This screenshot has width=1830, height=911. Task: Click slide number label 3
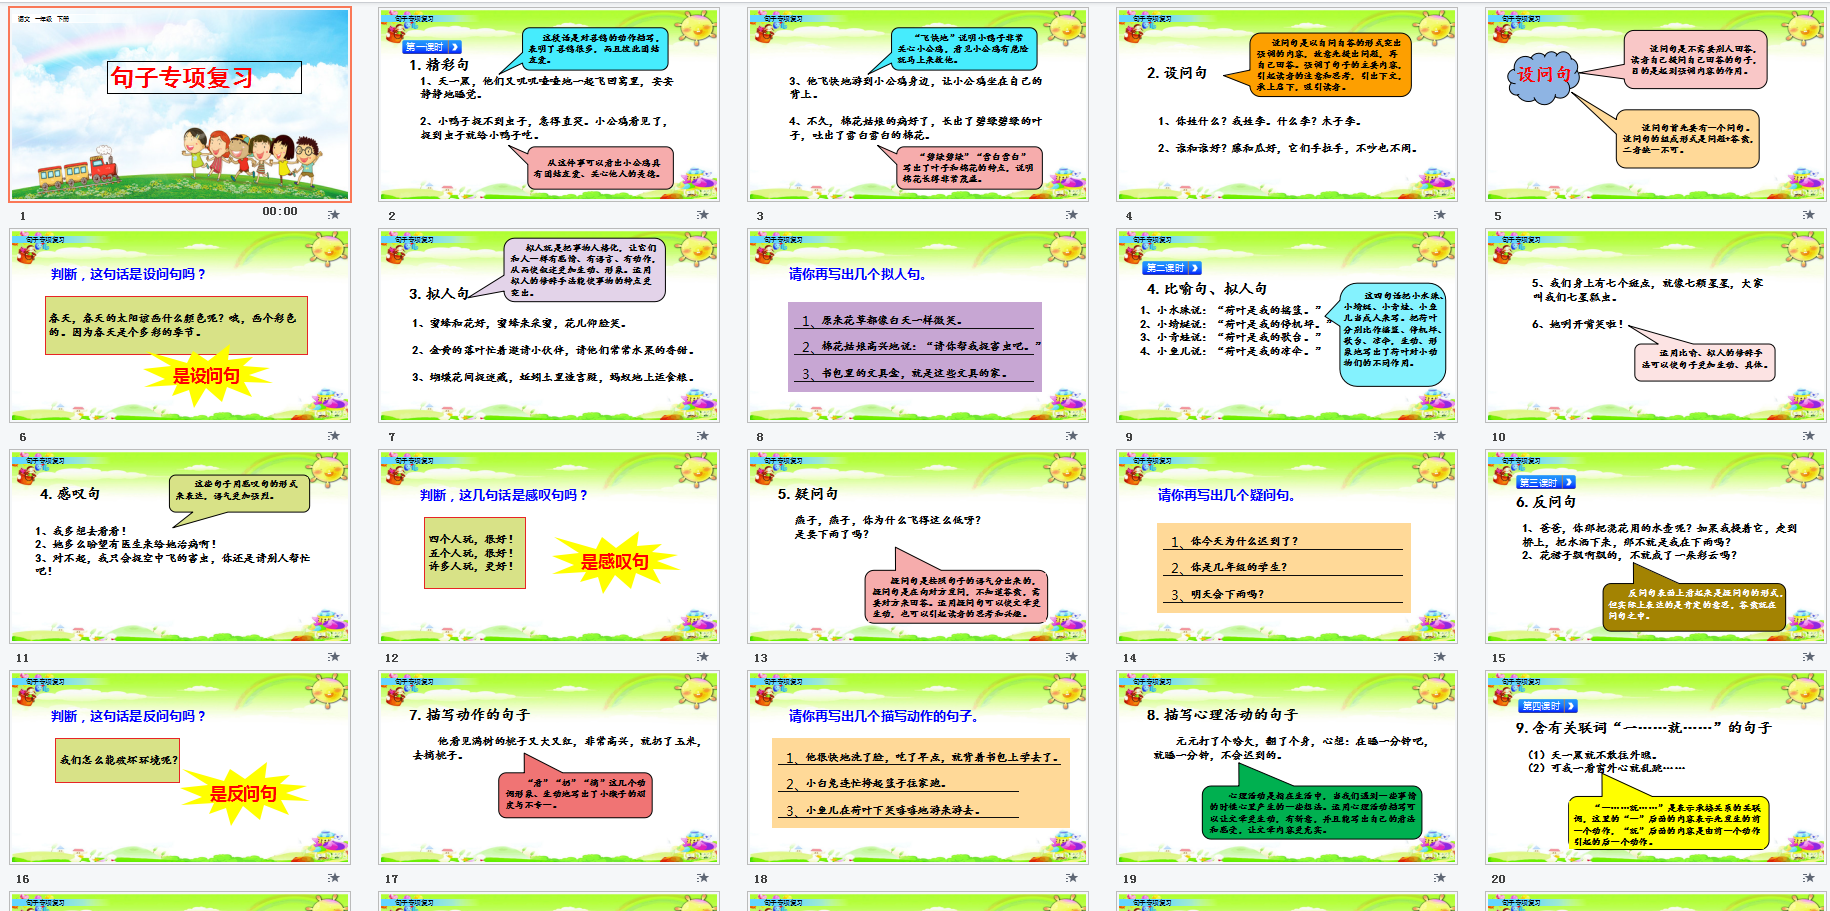pyautogui.click(x=760, y=216)
